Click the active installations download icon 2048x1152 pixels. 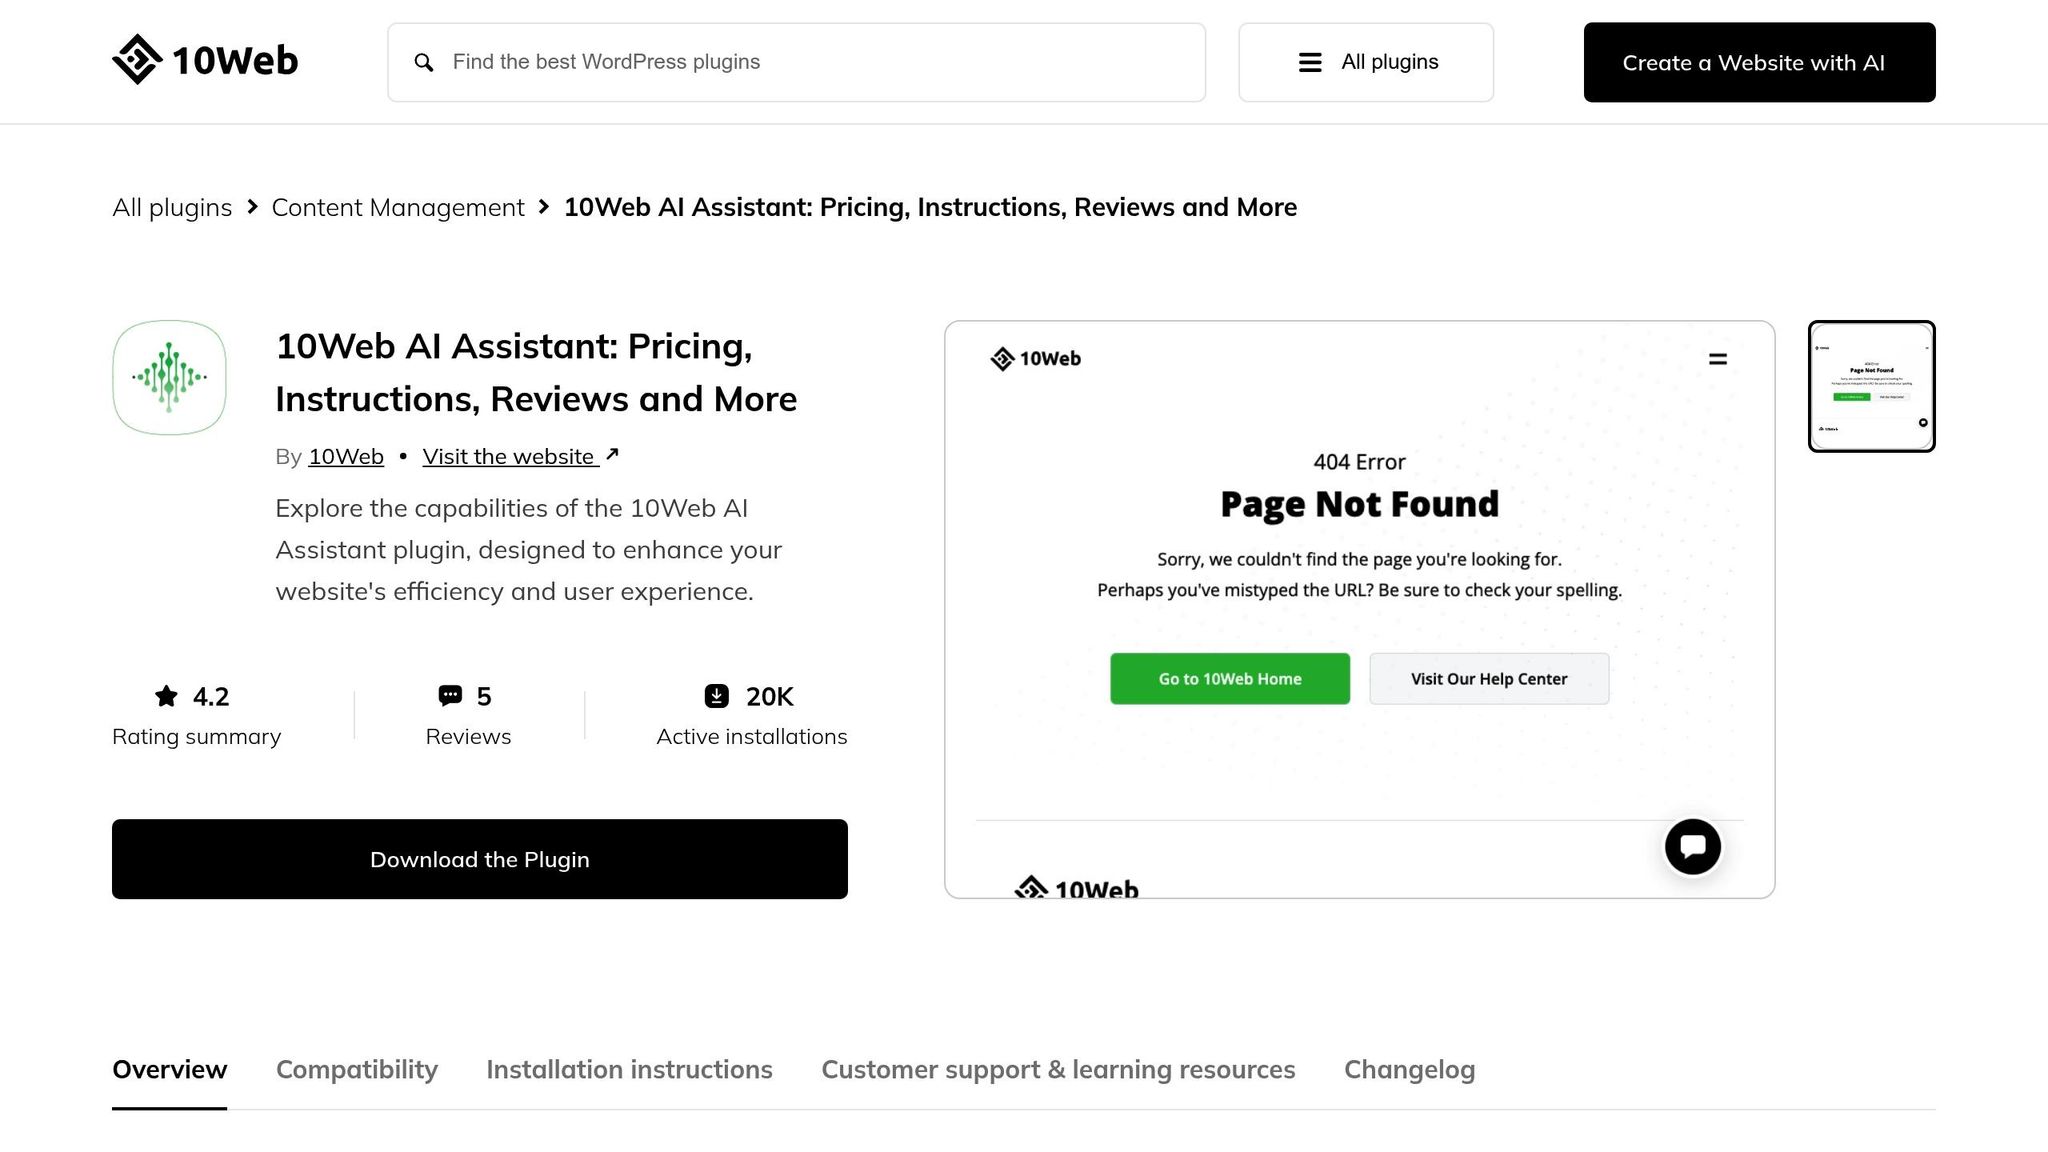coord(717,696)
